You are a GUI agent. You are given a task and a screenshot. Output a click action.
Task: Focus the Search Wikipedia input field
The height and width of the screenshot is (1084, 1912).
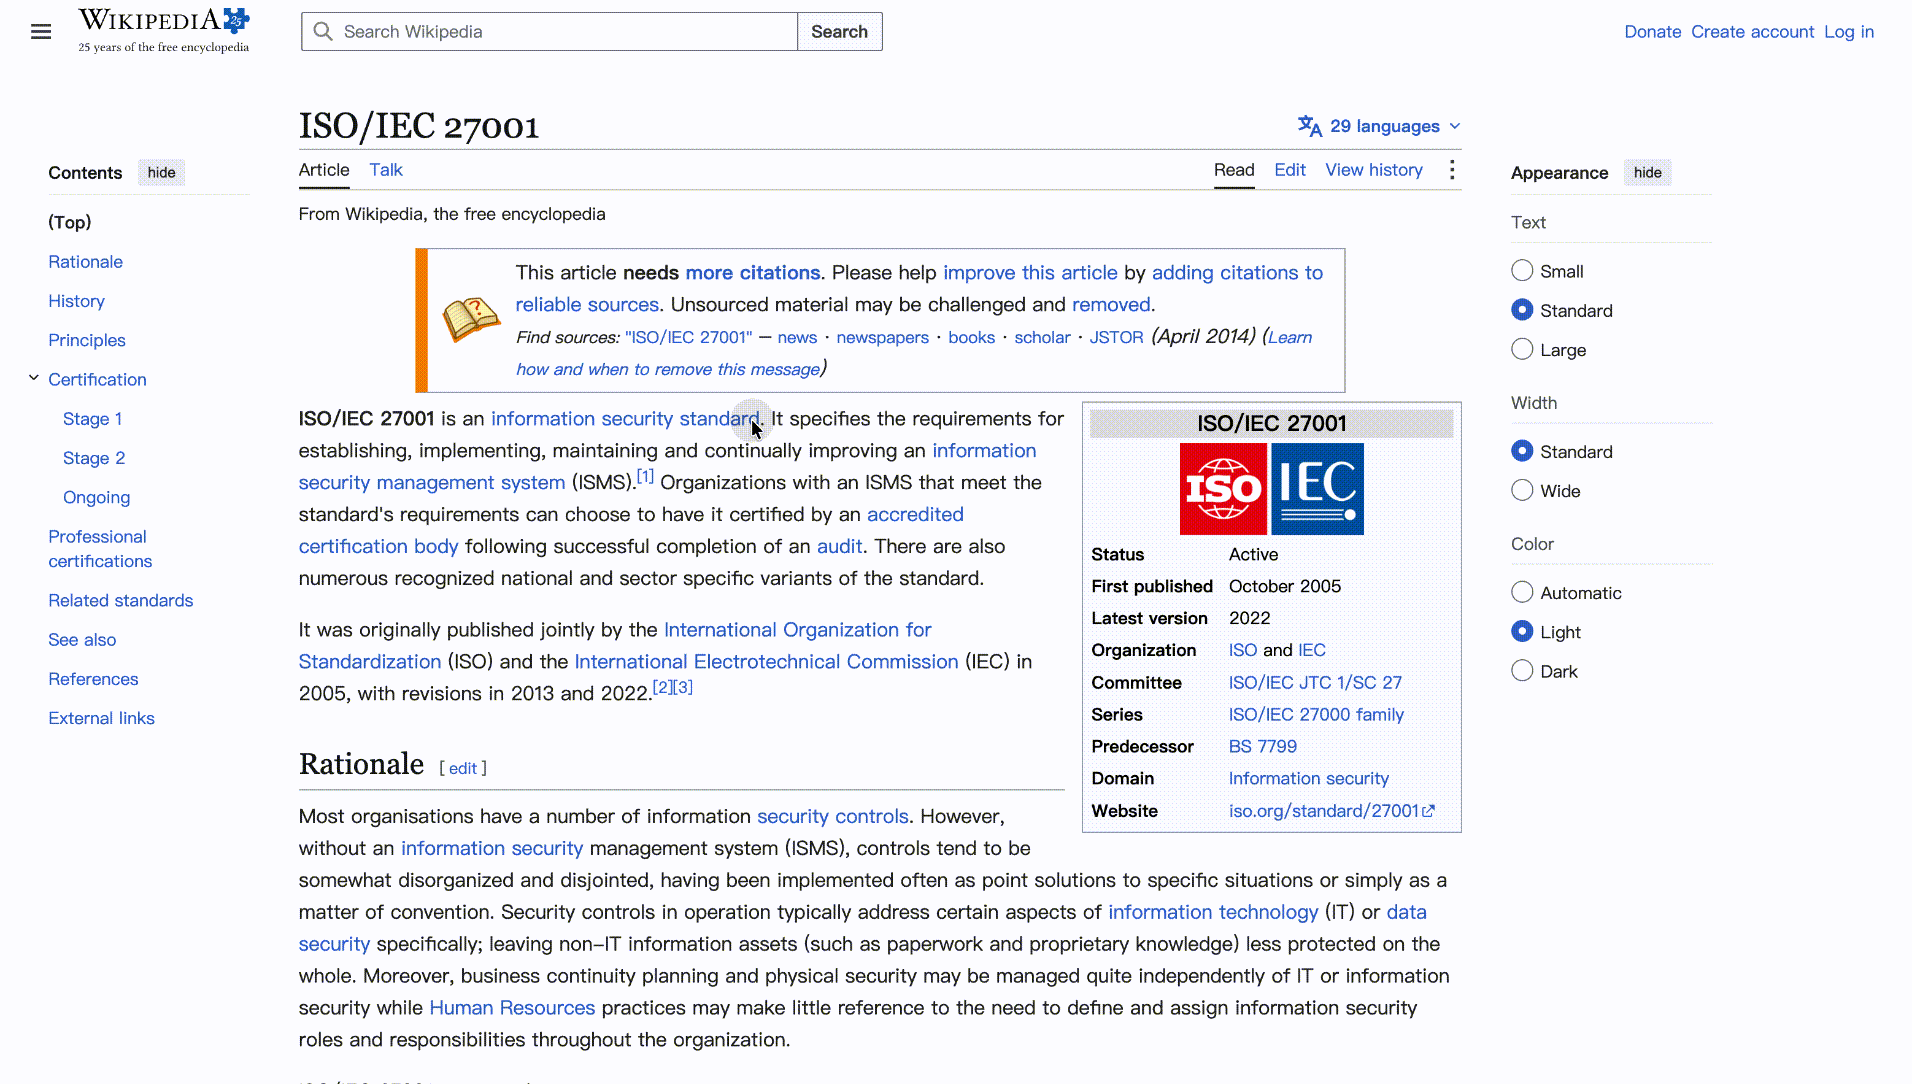pos(549,32)
